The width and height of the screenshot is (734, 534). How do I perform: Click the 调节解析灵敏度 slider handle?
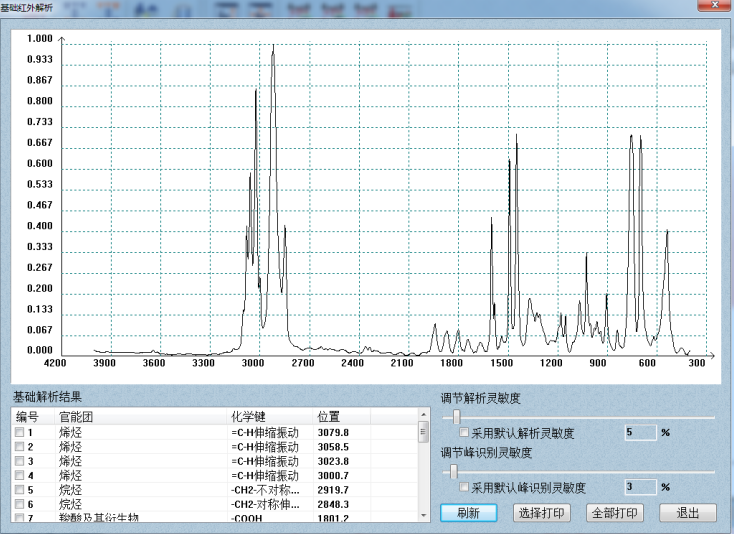tap(457, 416)
